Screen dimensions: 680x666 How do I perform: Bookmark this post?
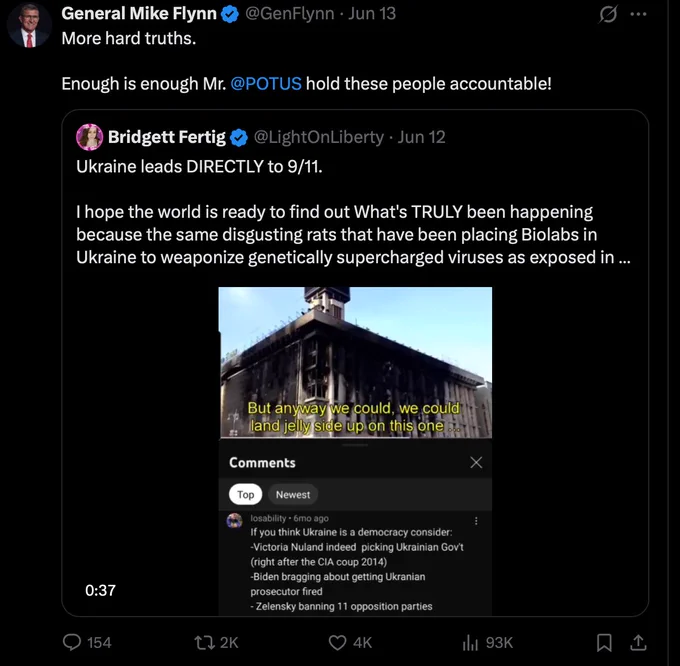point(604,642)
